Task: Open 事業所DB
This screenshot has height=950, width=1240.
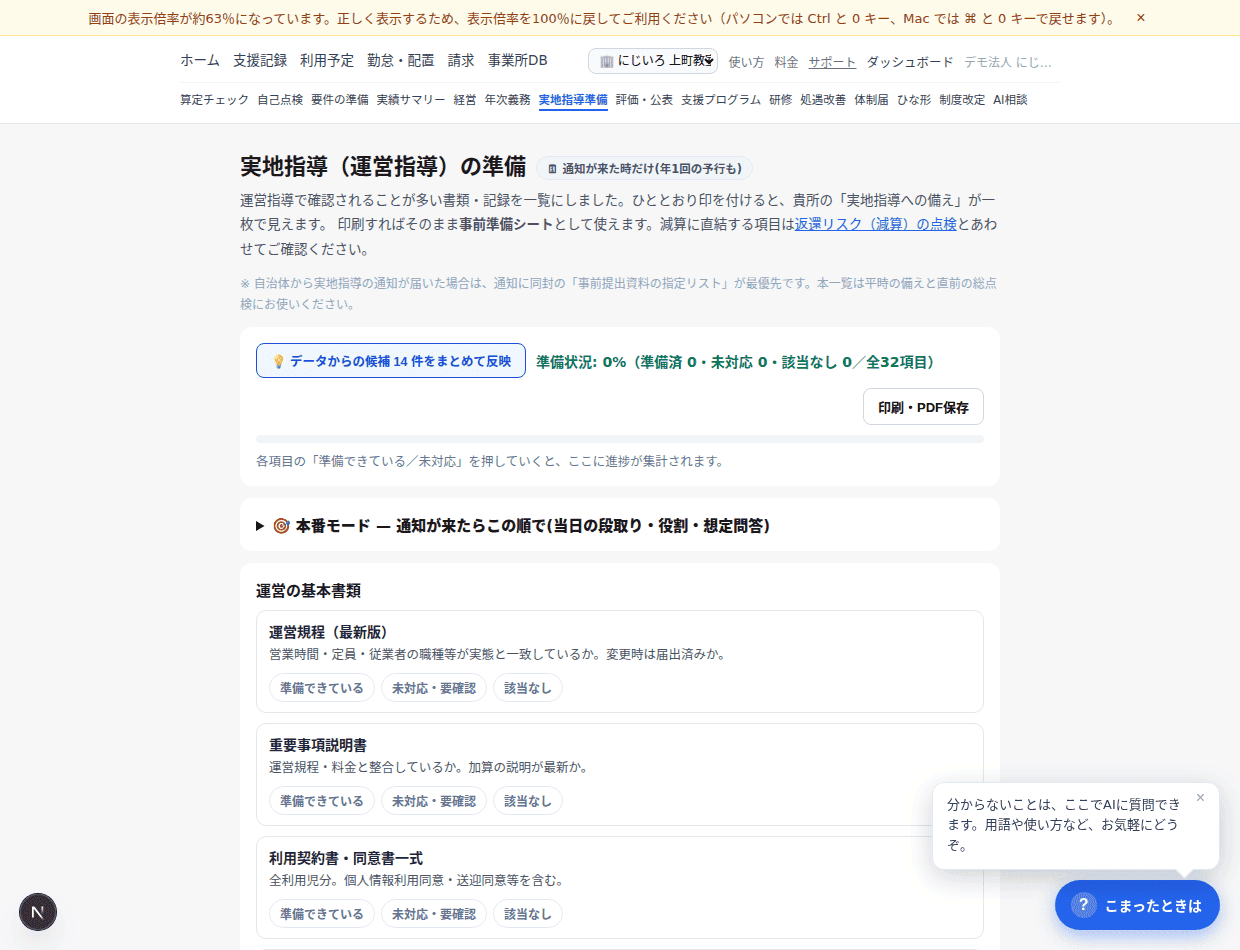Action: [518, 61]
